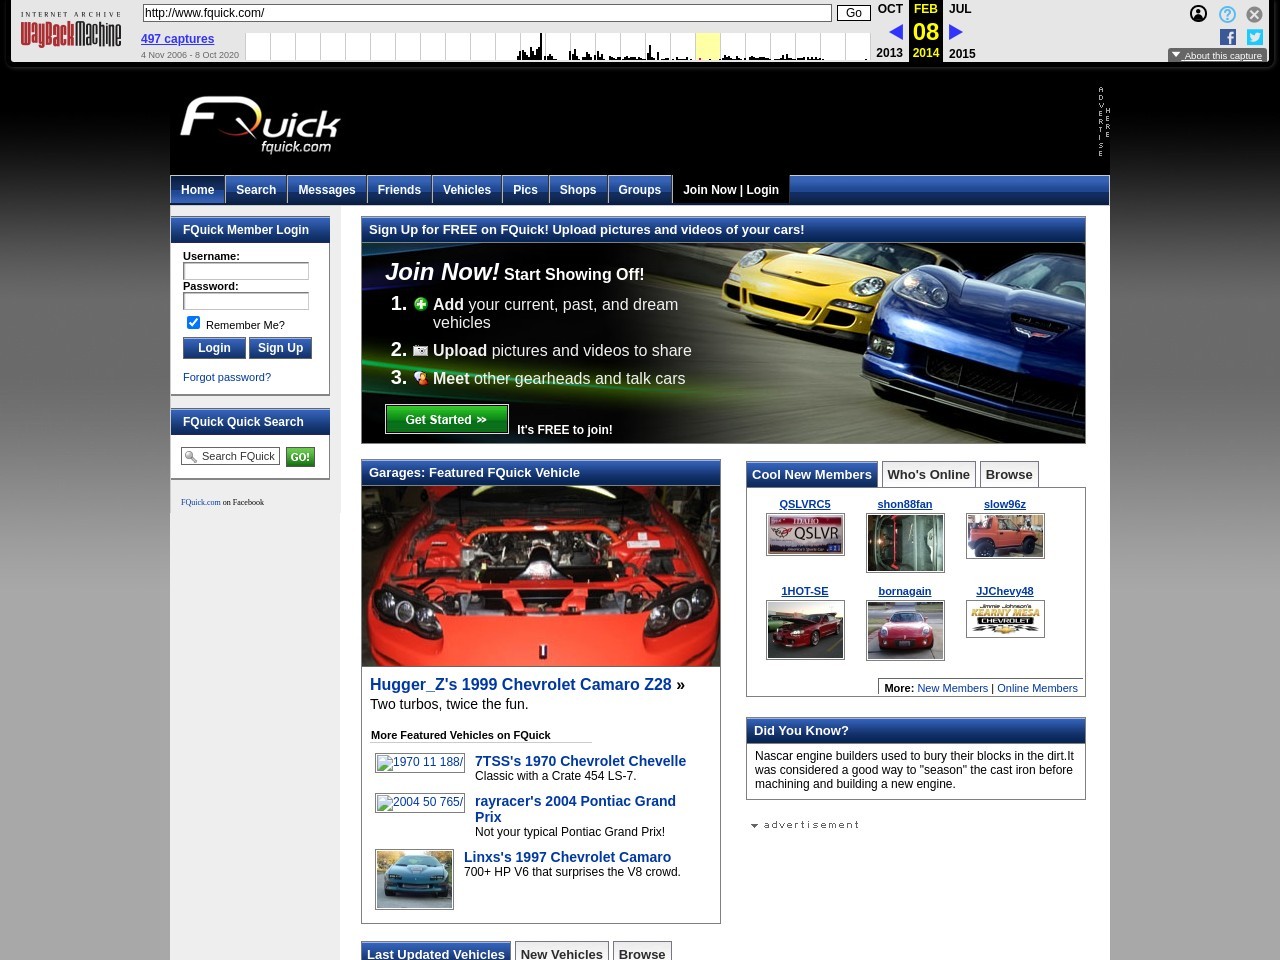Open Hugger_Z's 1999 Chevrolet Camaro Z28 link

pos(520,685)
